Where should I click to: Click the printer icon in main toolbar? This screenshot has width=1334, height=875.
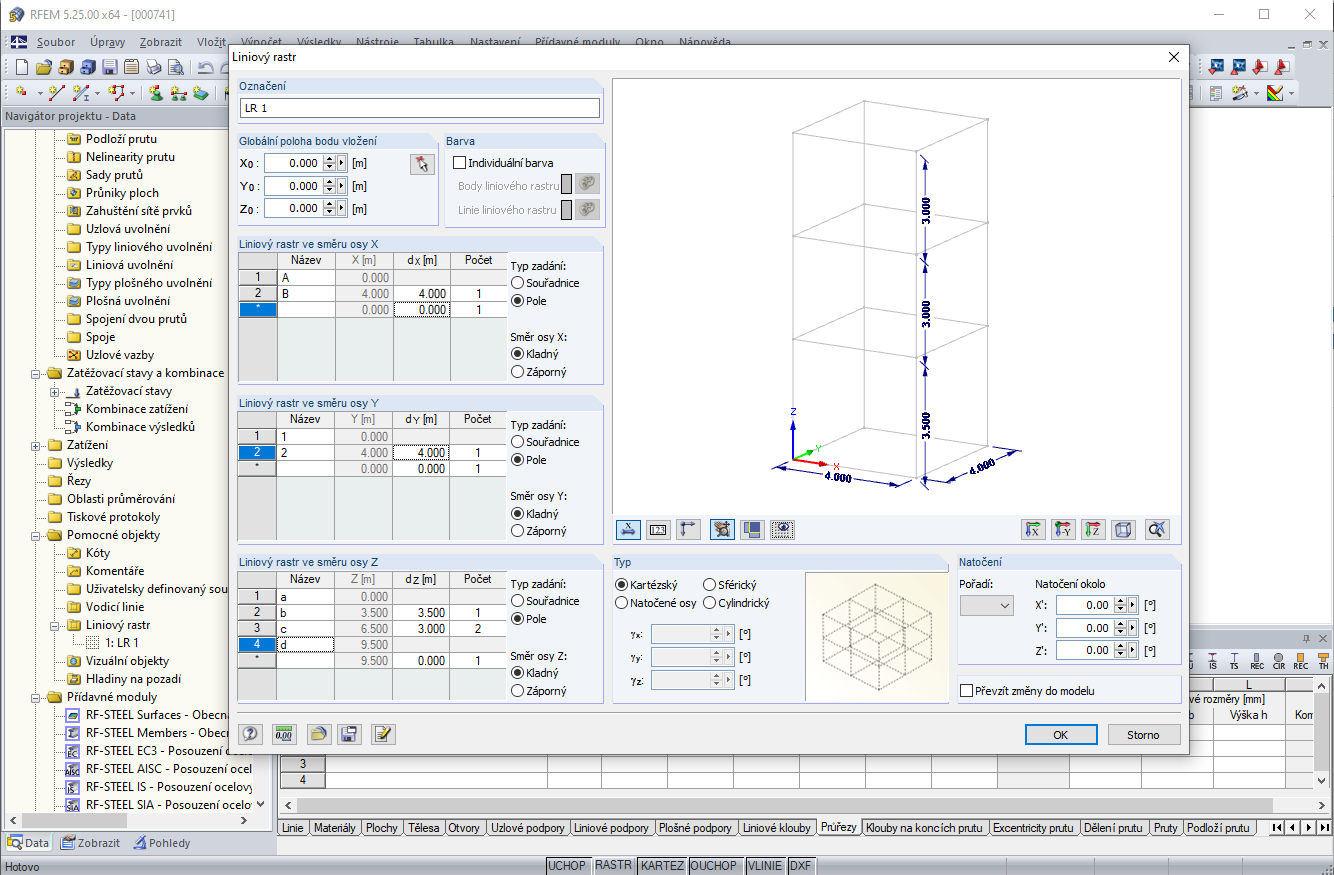coord(154,67)
